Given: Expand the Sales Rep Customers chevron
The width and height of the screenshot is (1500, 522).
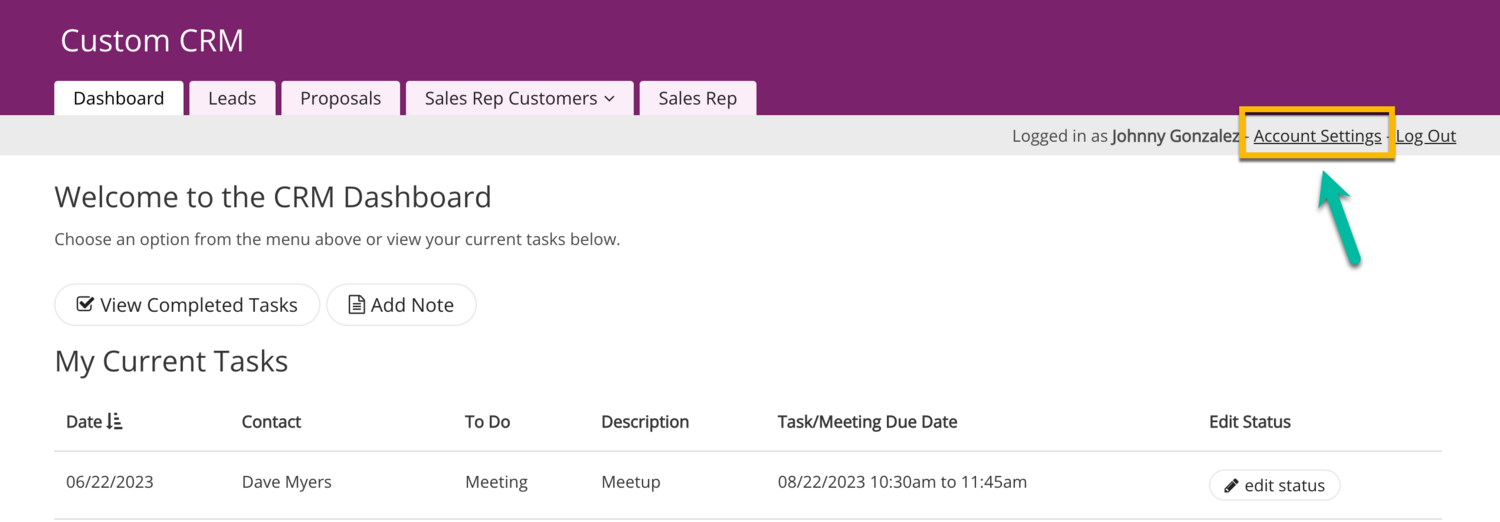Looking at the screenshot, I should pyautogui.click(x=609, y=99).
